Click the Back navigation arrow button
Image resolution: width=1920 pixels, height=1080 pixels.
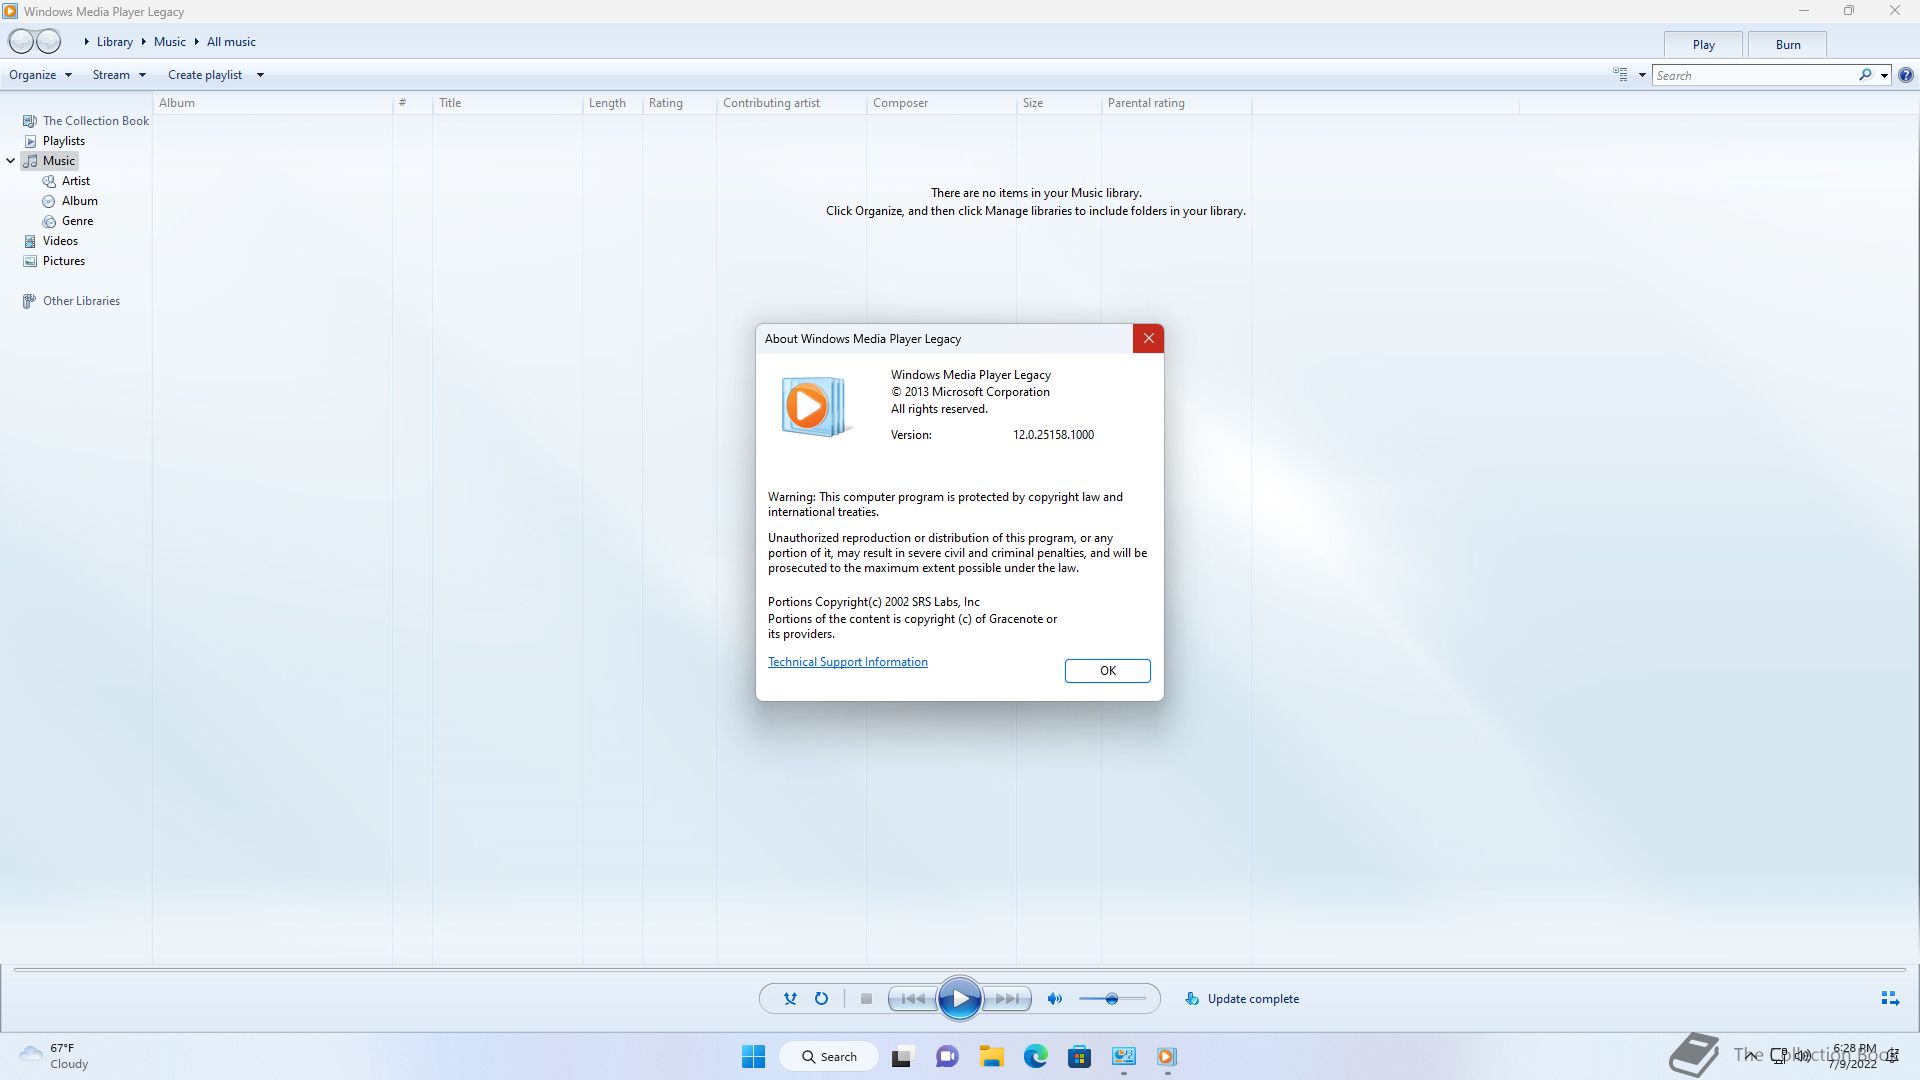click(x=21, y=42)
